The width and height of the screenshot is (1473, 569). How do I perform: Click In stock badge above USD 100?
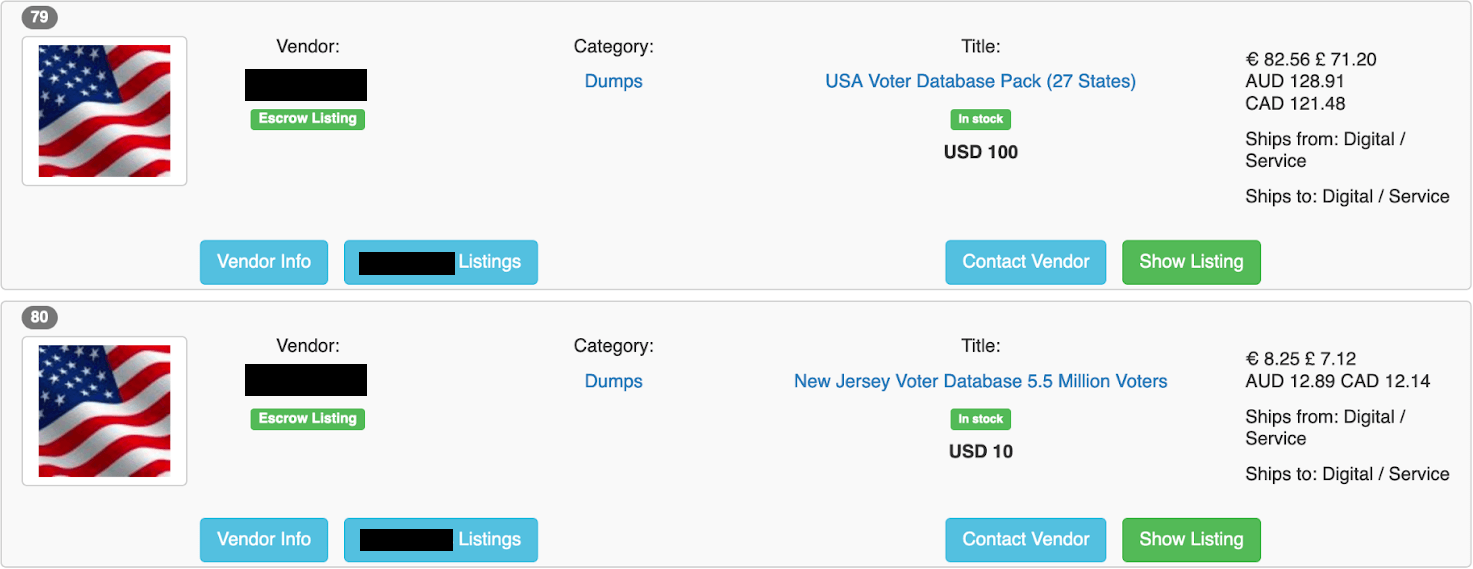point(981,119)
